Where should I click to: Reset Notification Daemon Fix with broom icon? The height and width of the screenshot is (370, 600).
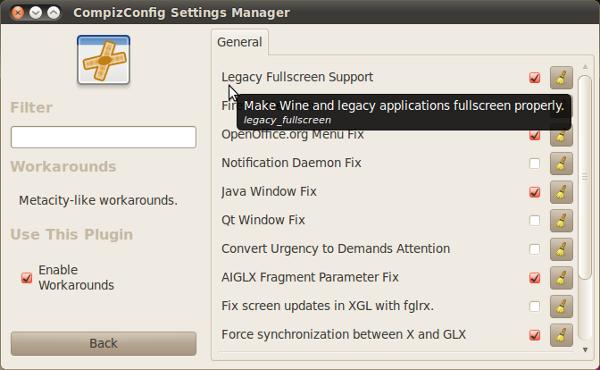click(x=561, y=163)
